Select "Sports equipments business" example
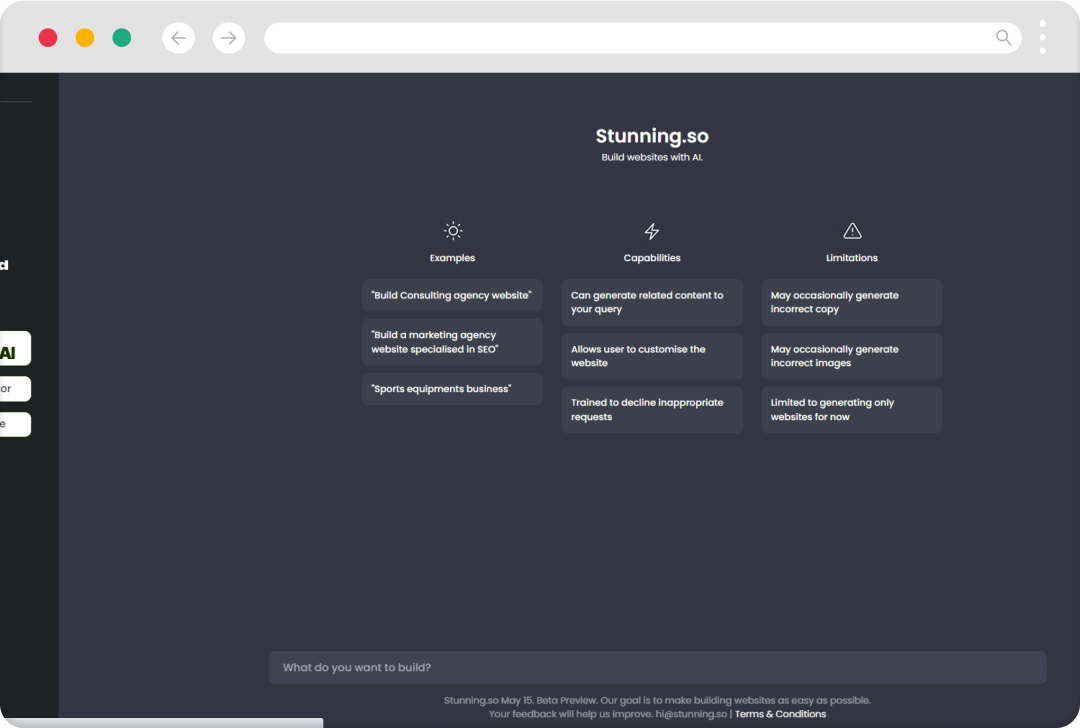Screen dimensions: 1080x728 [453, 389]
